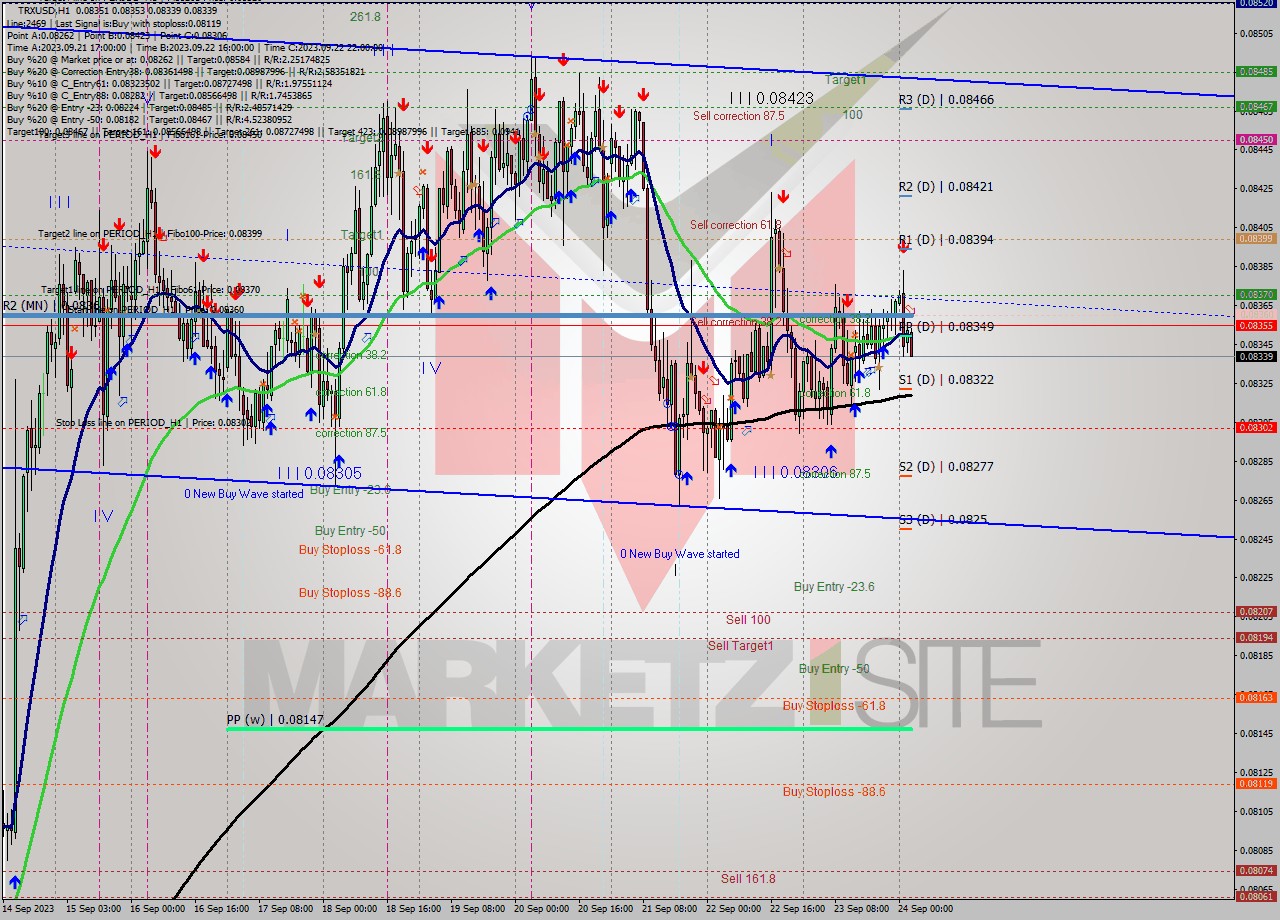The image size is (1280, 920).
Task: Click the red 0.08355 price axis tag
Action: point(1255,325)
